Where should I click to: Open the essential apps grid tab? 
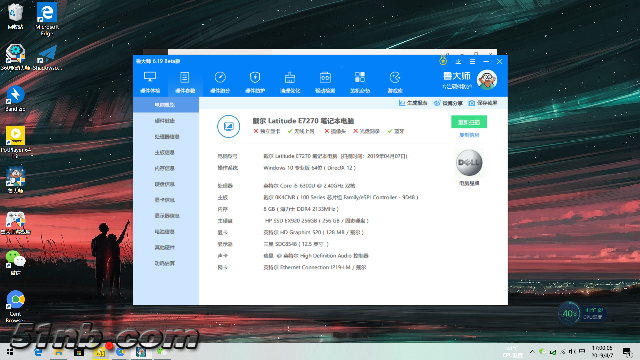point(360,82)
